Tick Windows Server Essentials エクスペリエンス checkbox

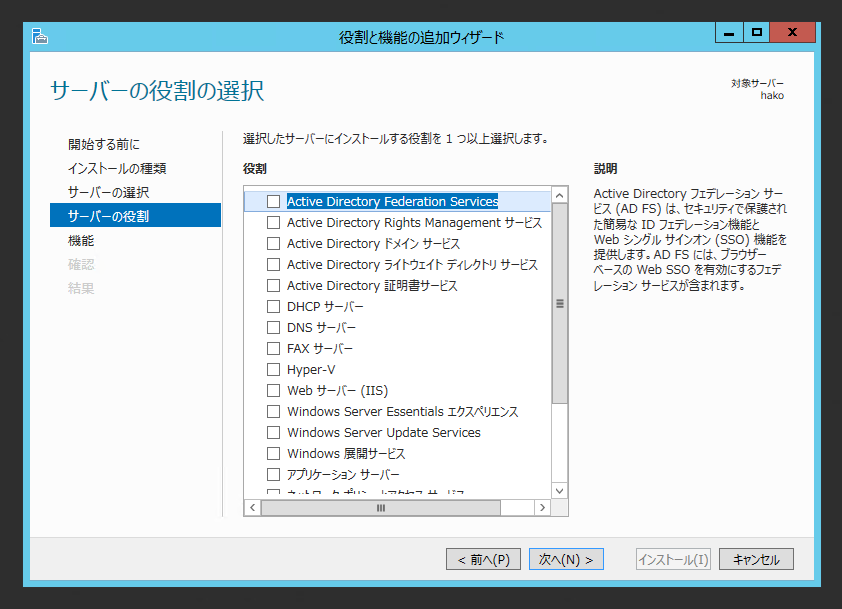pyautogui.click(x=273, y=411)
